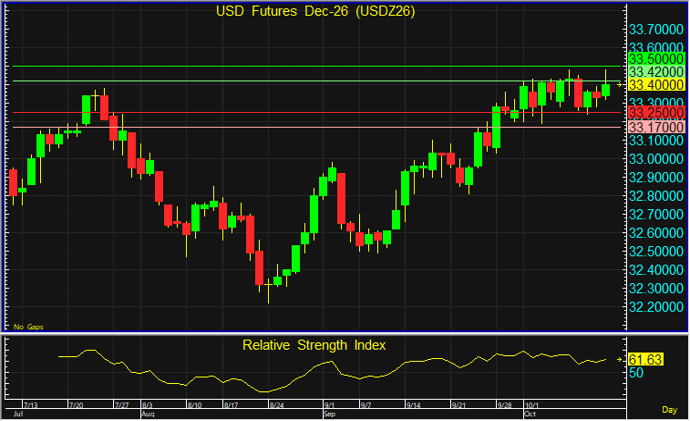Click the 9/1 date axis label

click(329, 405)
